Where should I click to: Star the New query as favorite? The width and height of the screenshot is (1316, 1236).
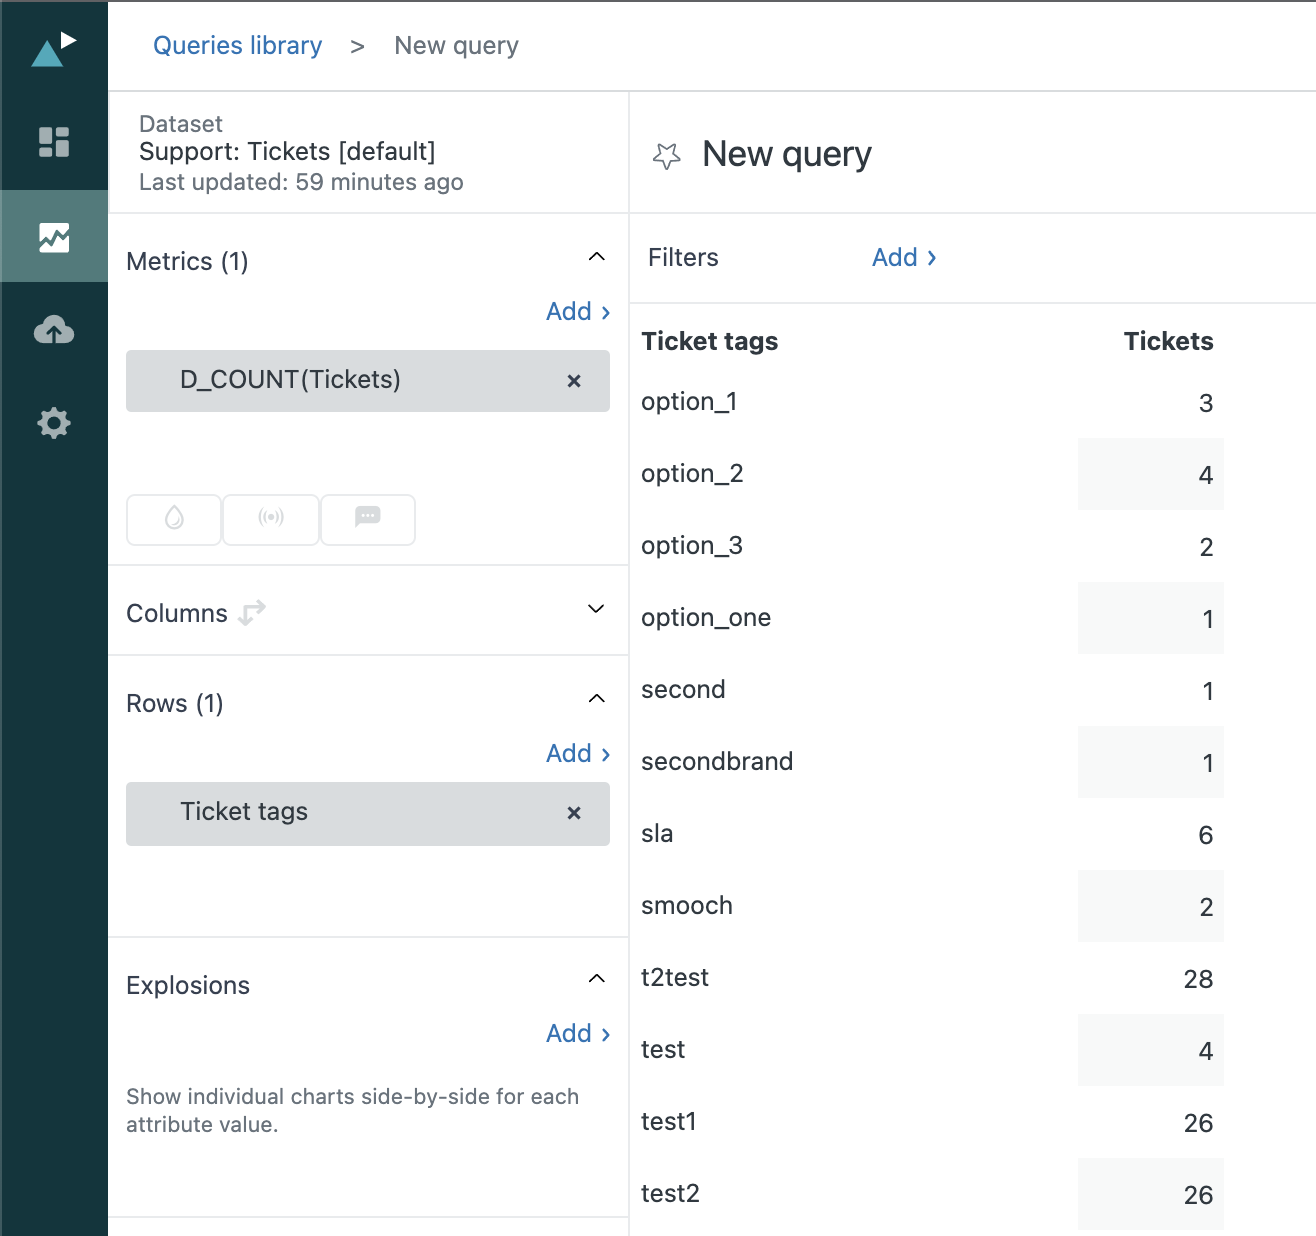click(x=666, y=156)
